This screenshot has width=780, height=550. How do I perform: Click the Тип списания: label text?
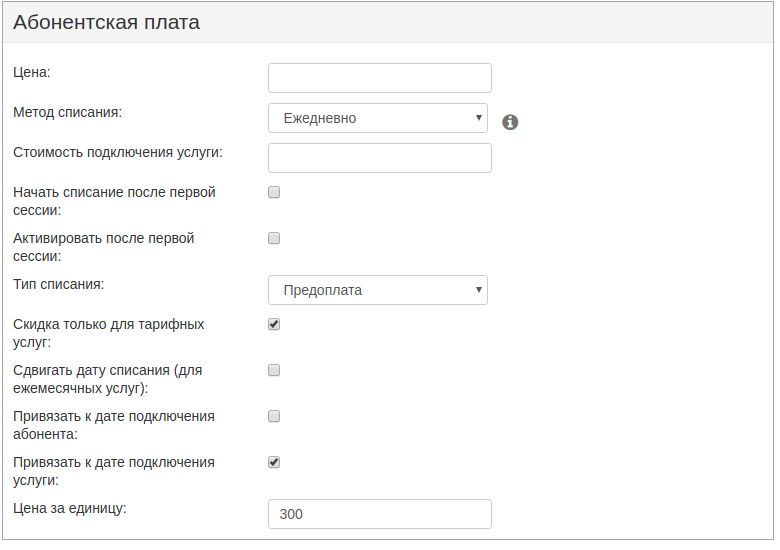[59, 284]
